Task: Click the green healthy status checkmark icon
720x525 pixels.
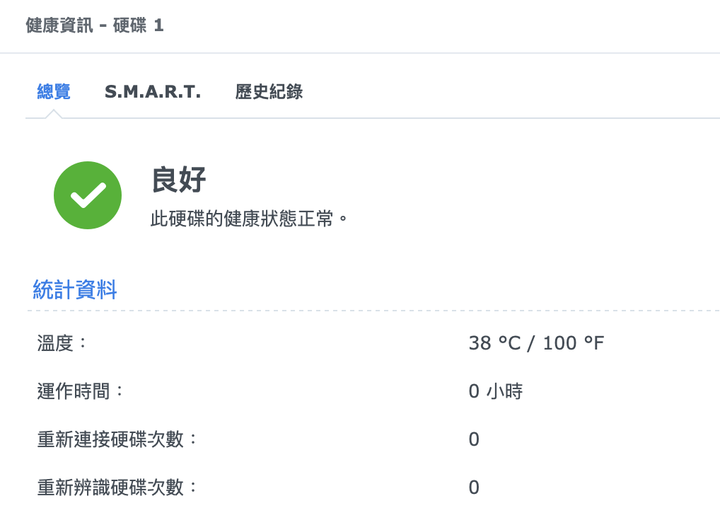Action: point(88,195)
